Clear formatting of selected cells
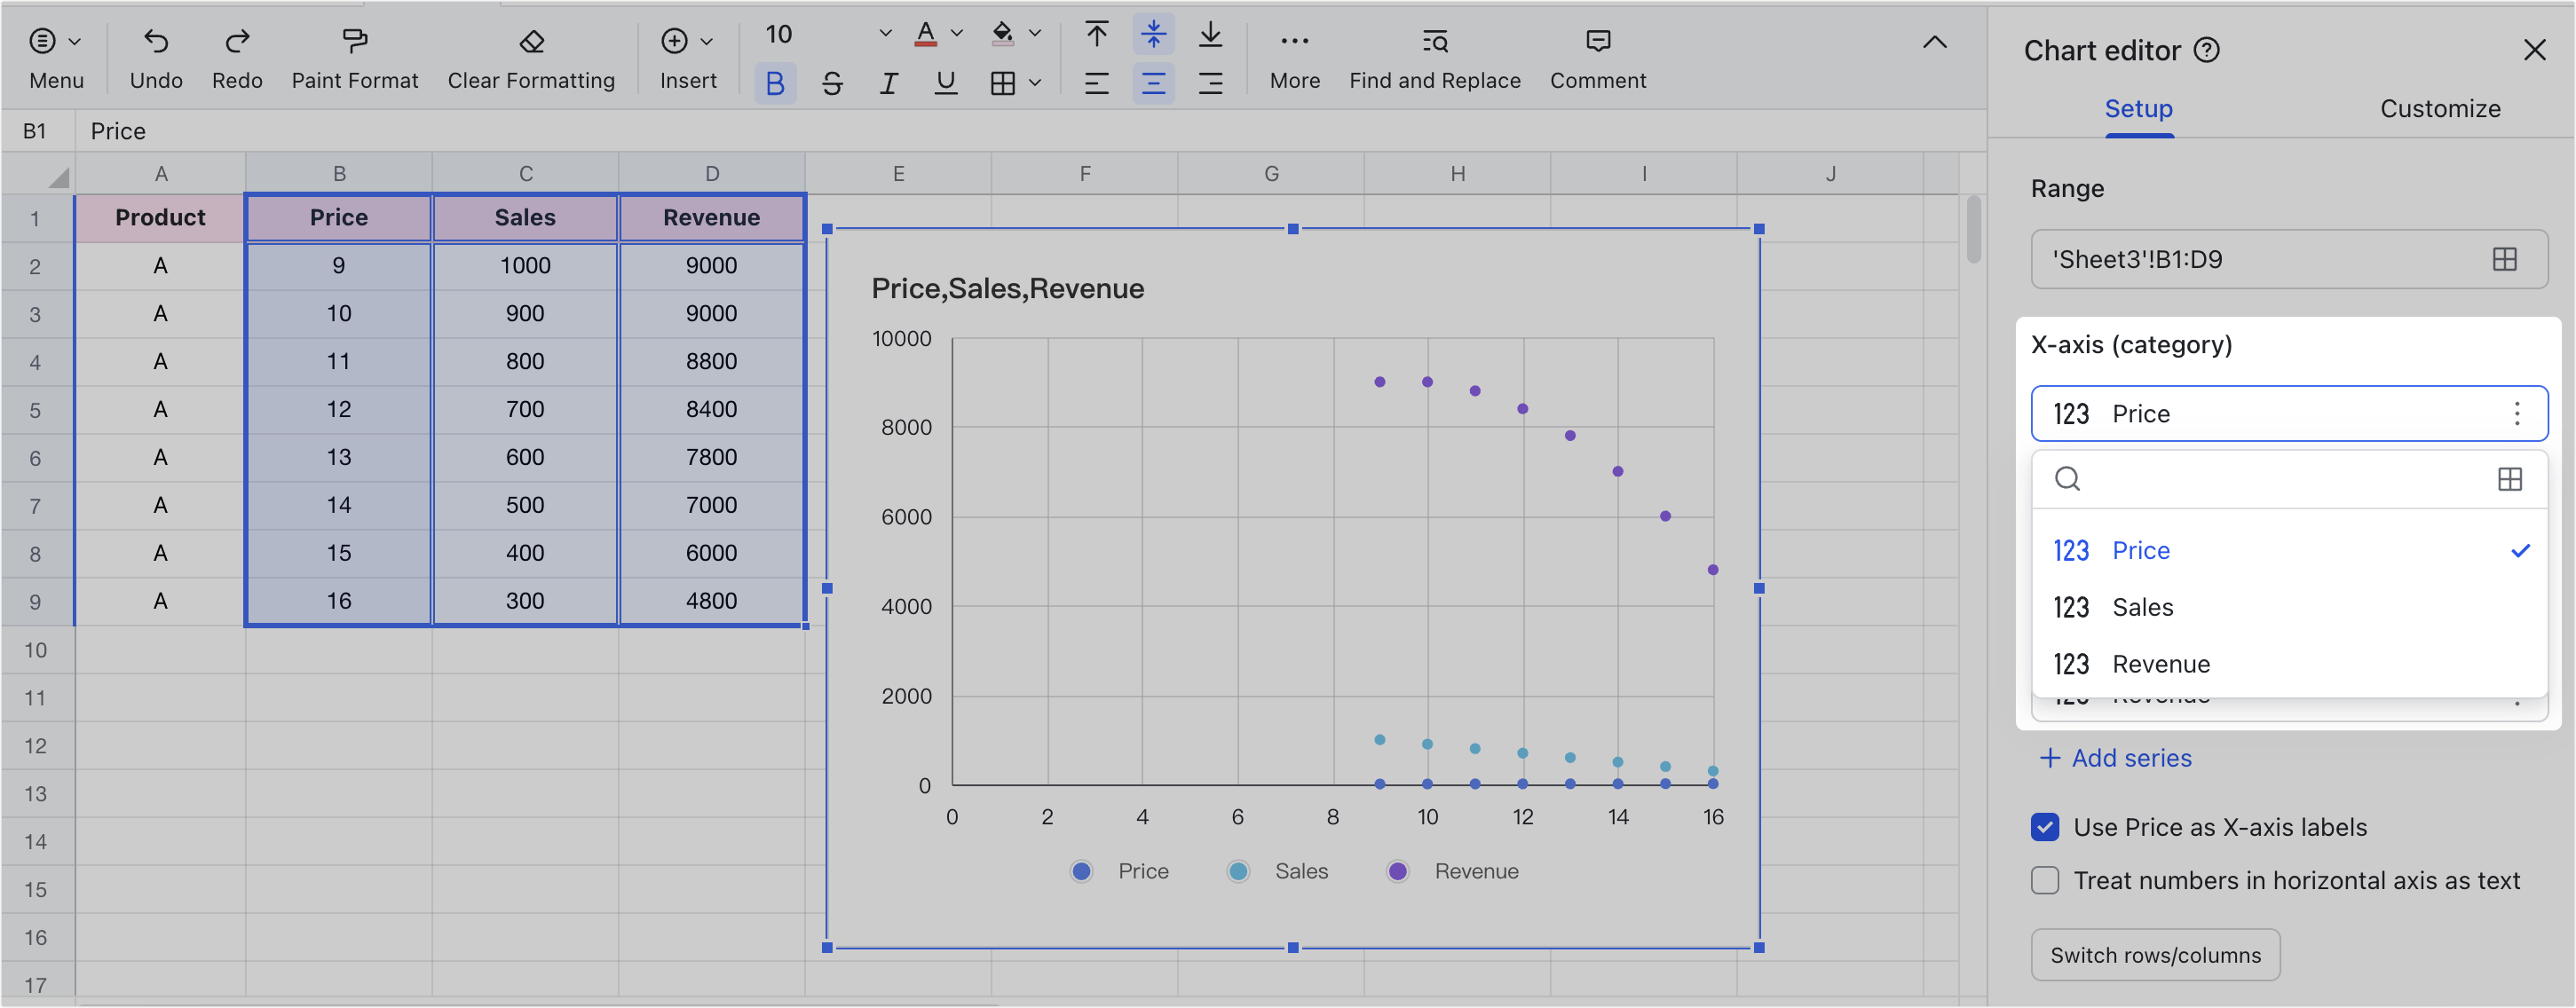 (531, 55)
